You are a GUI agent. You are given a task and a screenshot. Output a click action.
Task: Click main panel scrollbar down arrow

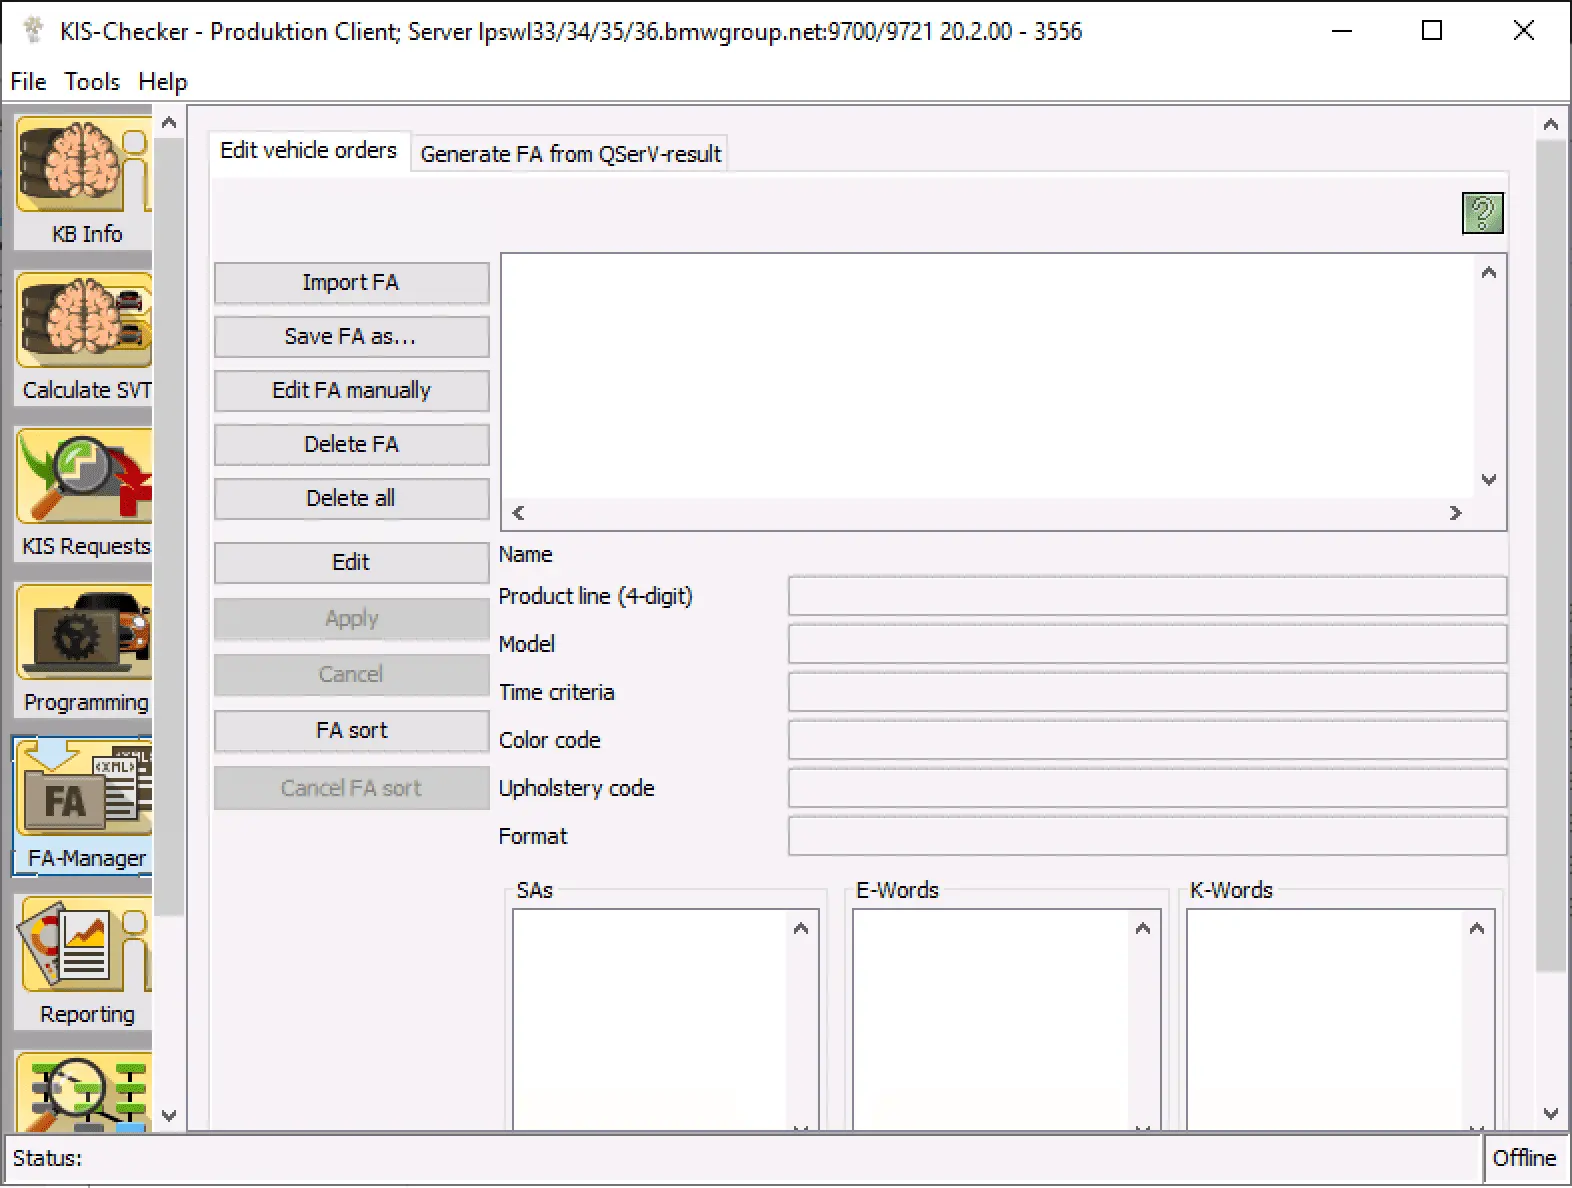coord(1551,1113)
